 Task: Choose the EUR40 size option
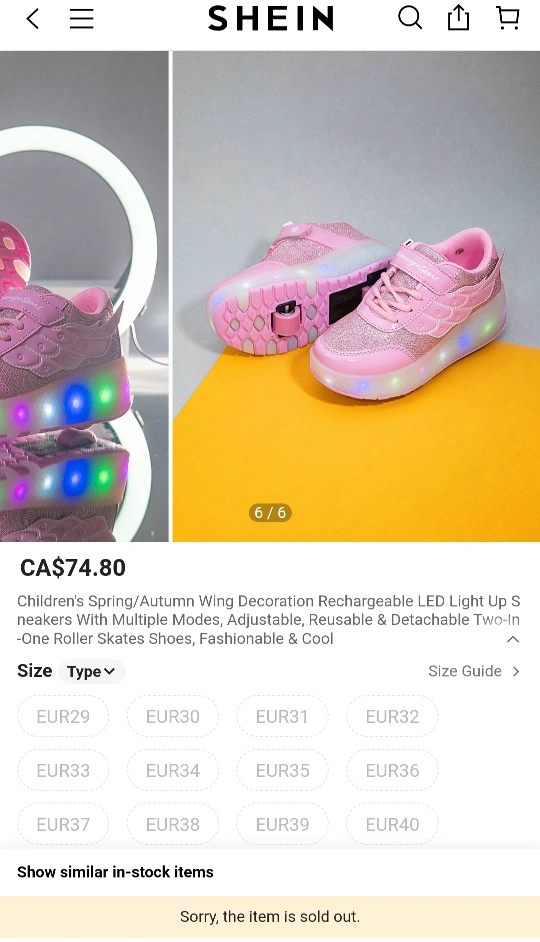coord(392,824)
